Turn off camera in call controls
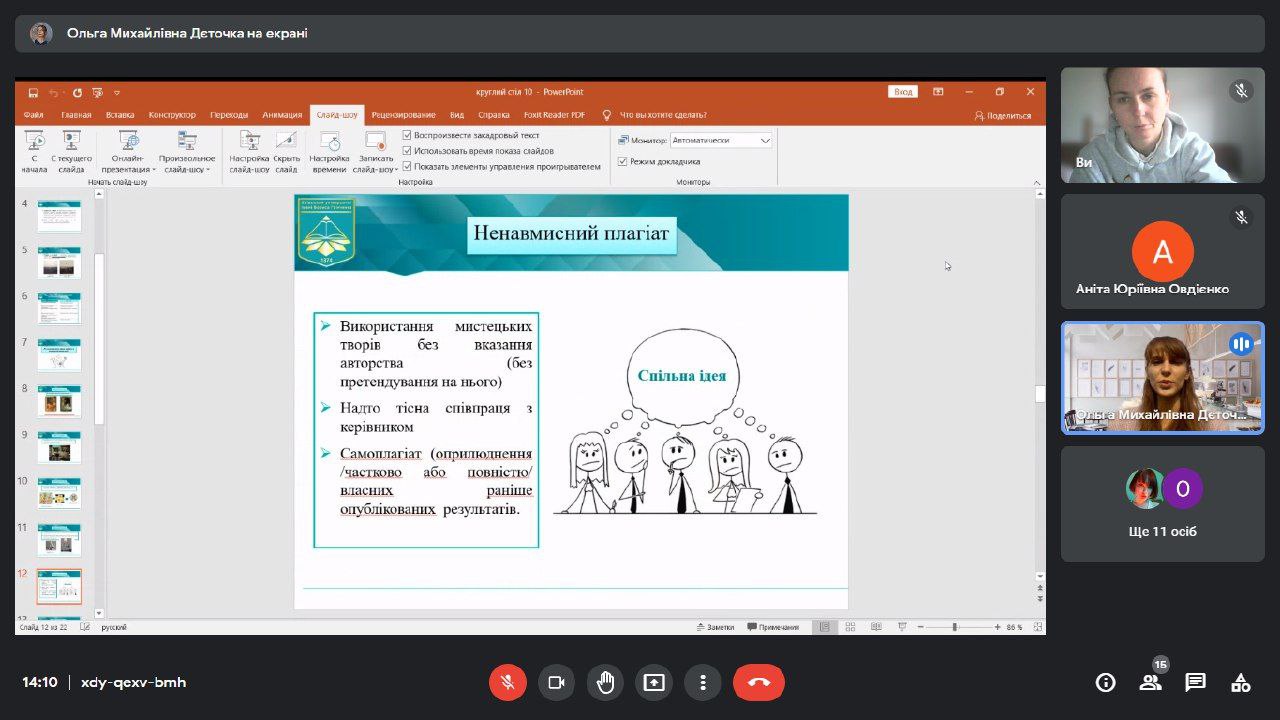1280x720 pixels. (556, 682)
